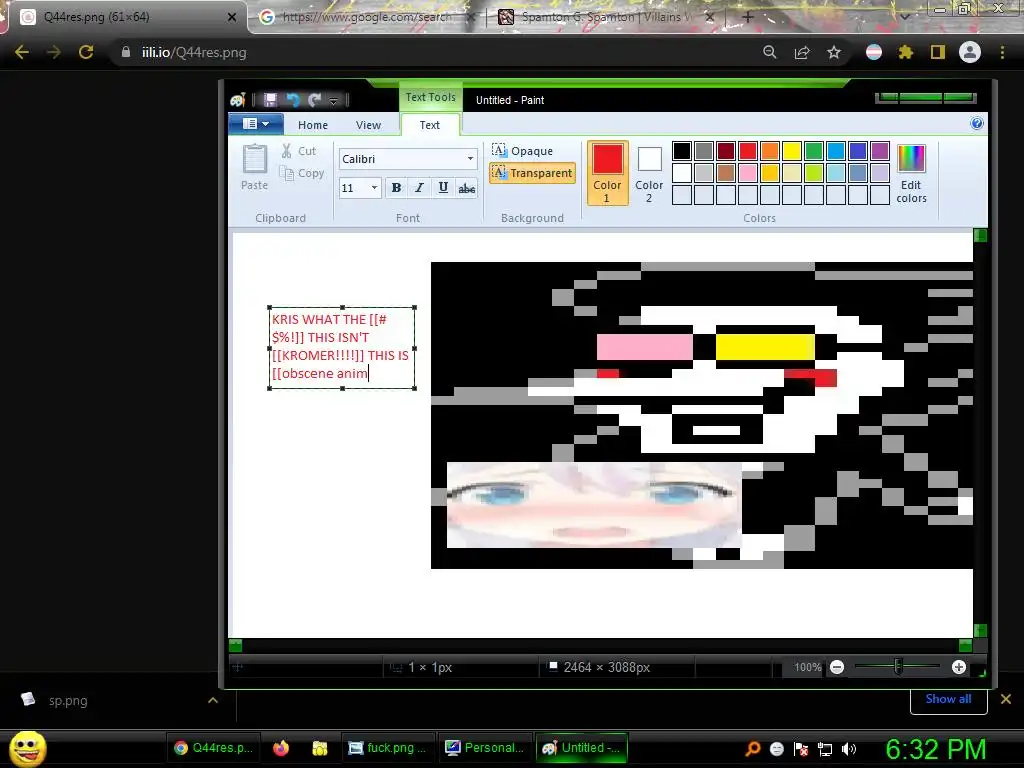
Task: Open Start menu smiley button
Action: [28, 748]
